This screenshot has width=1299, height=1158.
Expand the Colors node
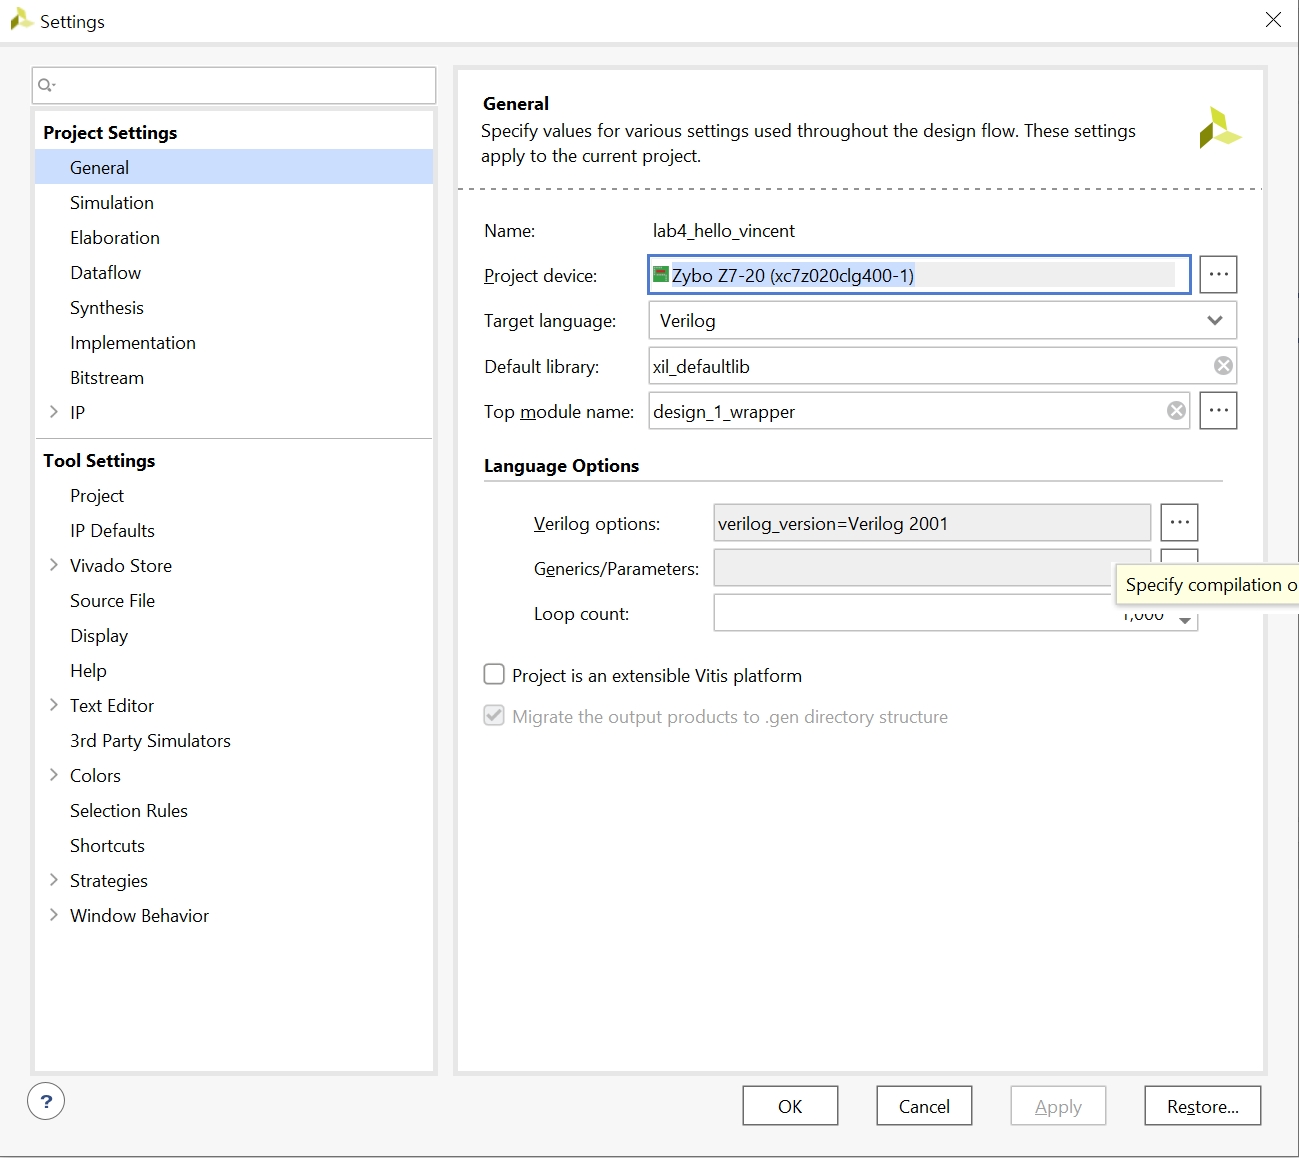pyautogui.click(x=54, y=775)
